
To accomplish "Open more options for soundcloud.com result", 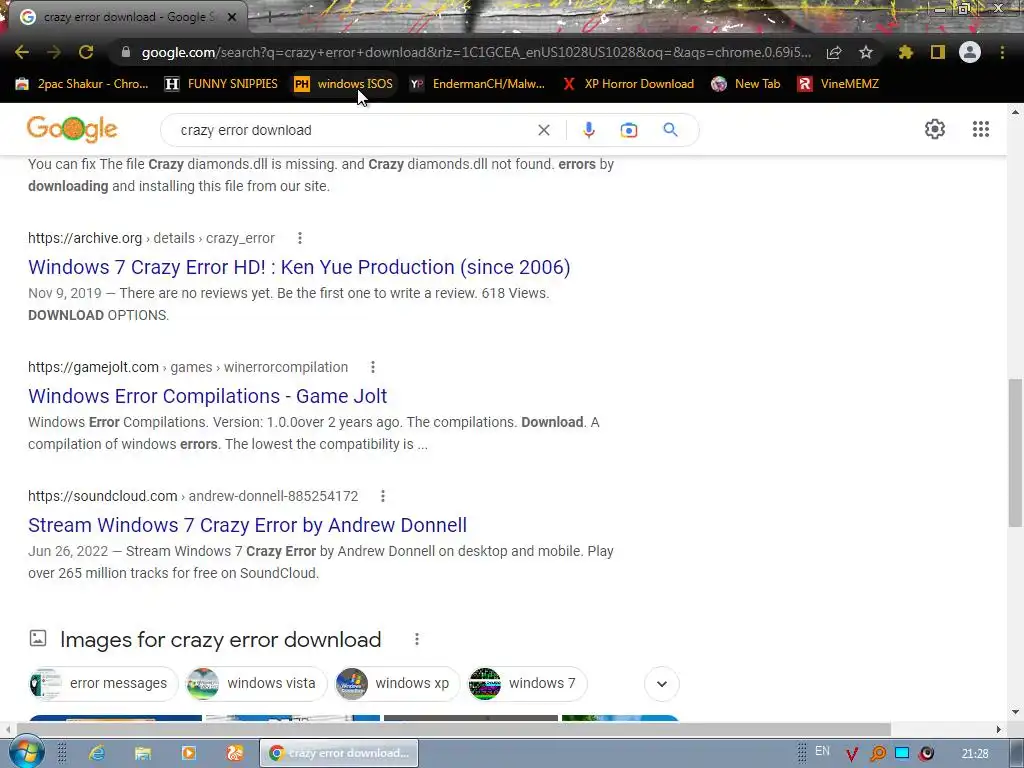I will click(383, 496).
